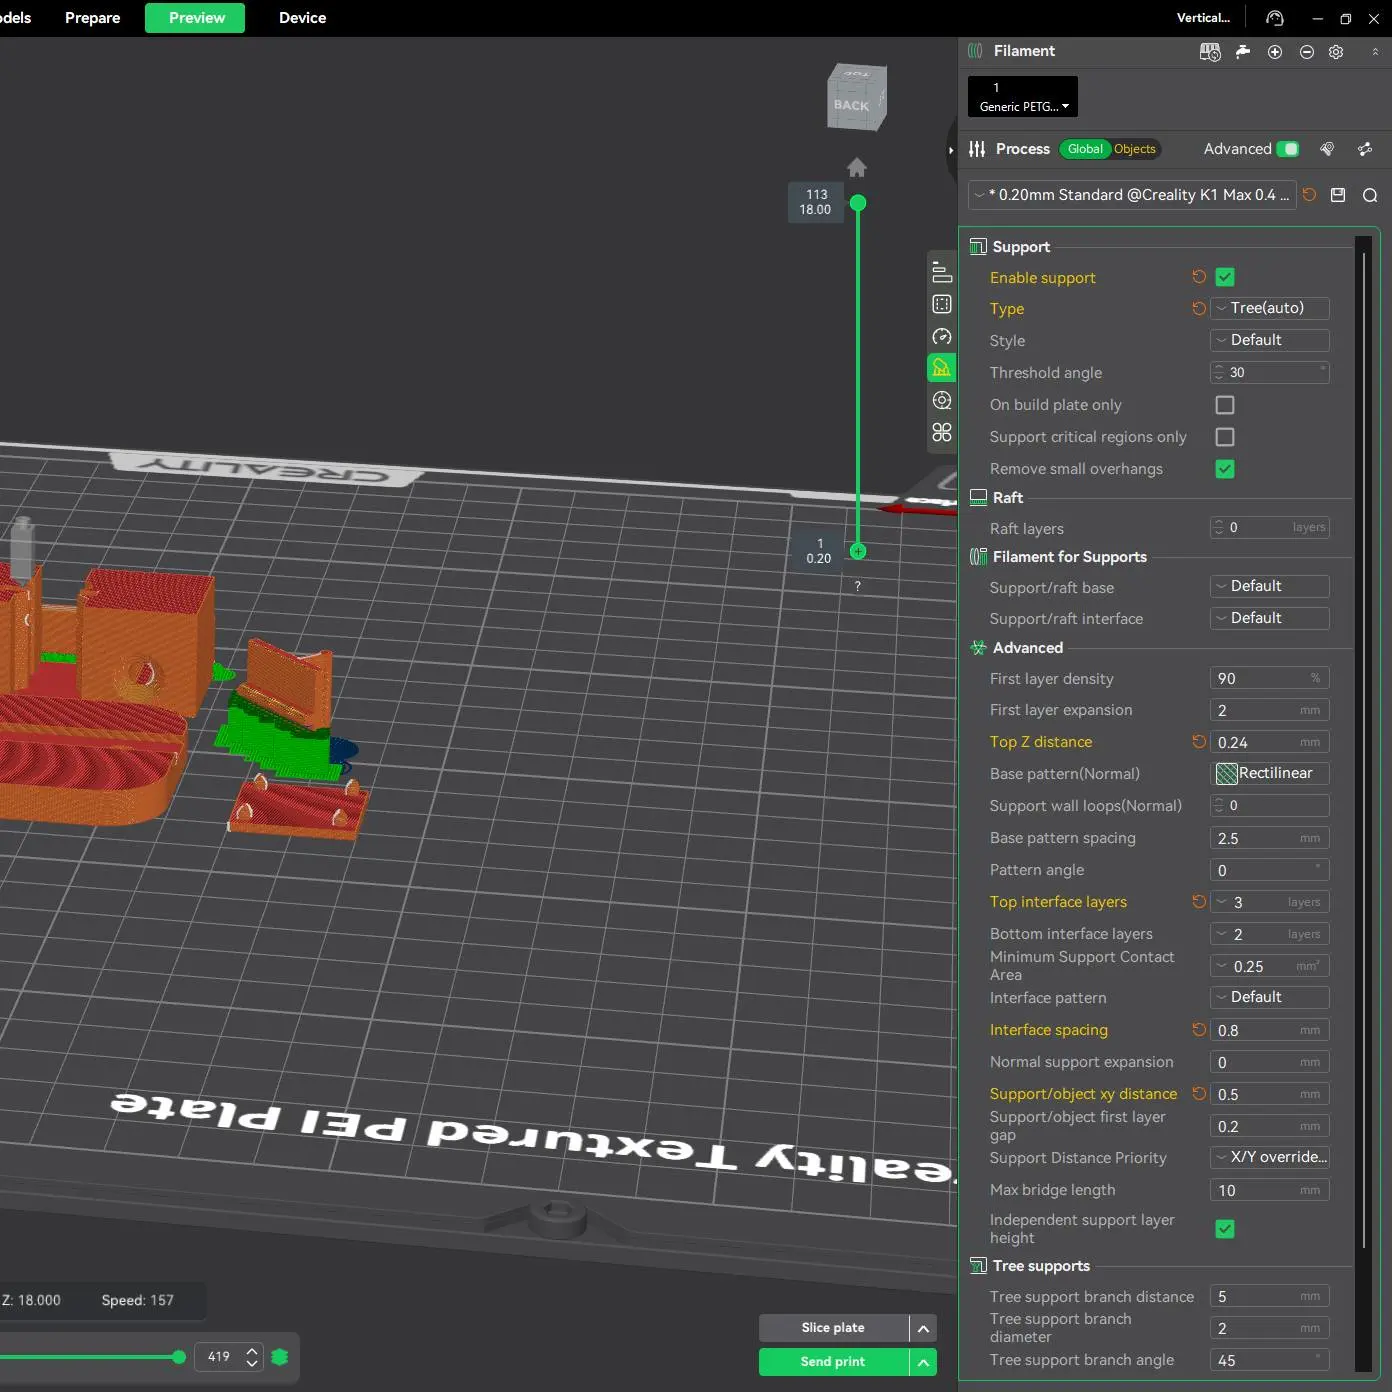This screenshot has width=1392, height=1392.
Task: Click the compare presets icon next to Advanced
Action: coord(1327,149)
